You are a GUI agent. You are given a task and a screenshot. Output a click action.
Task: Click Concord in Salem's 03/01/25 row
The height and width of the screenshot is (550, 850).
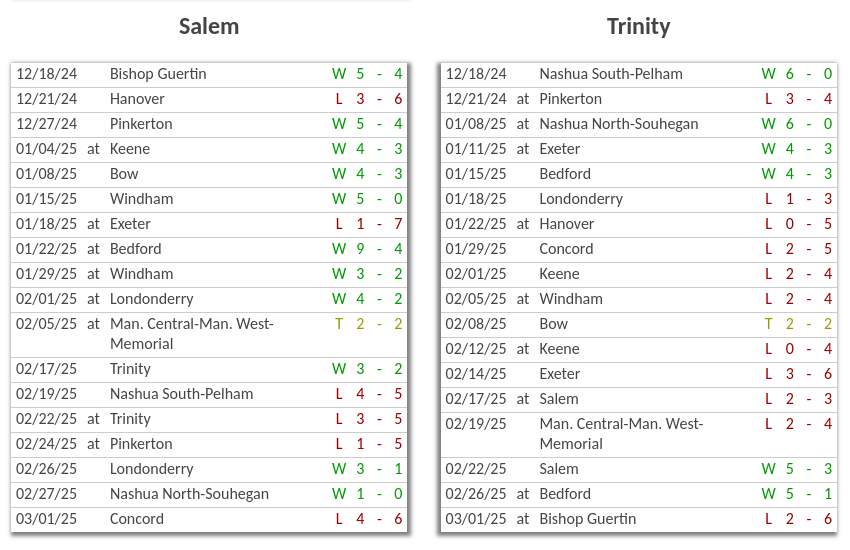(137, 519)
